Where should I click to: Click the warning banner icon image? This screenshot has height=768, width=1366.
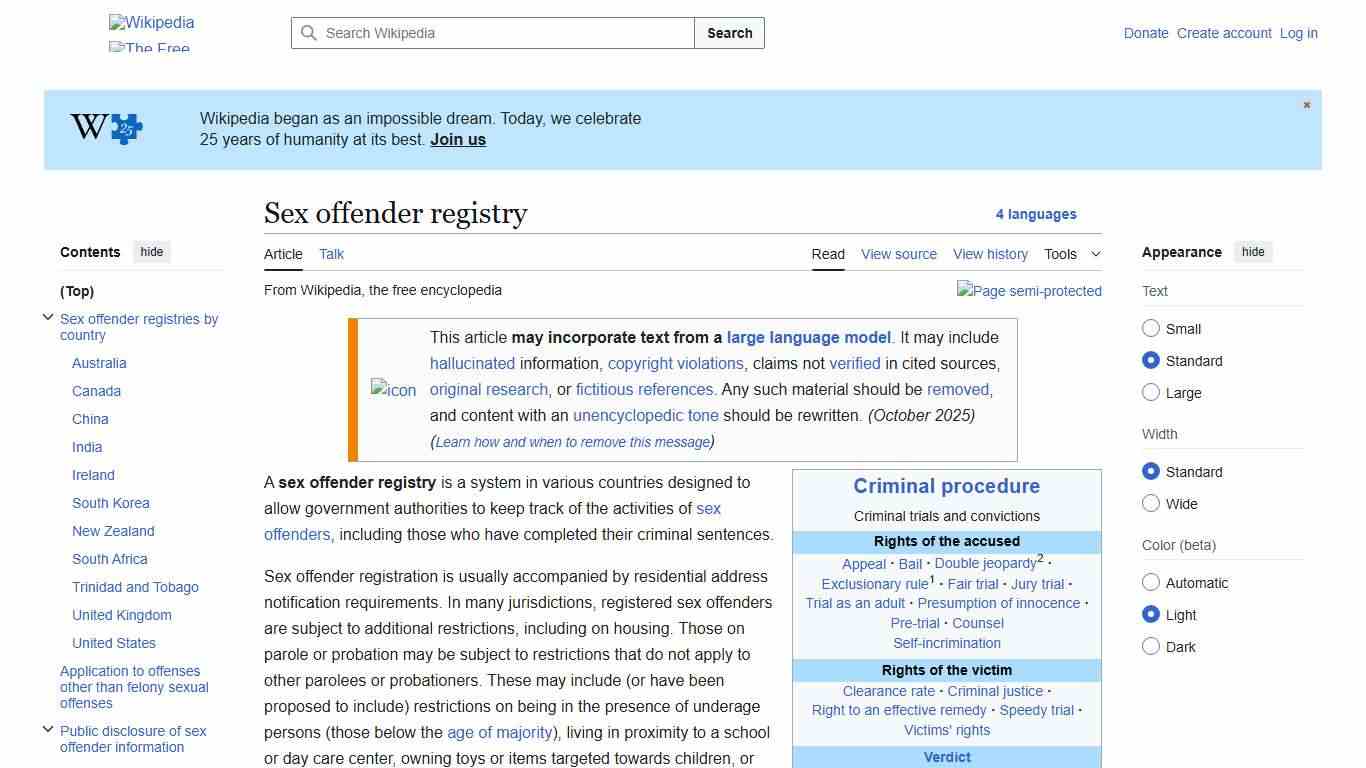[393, 390]
